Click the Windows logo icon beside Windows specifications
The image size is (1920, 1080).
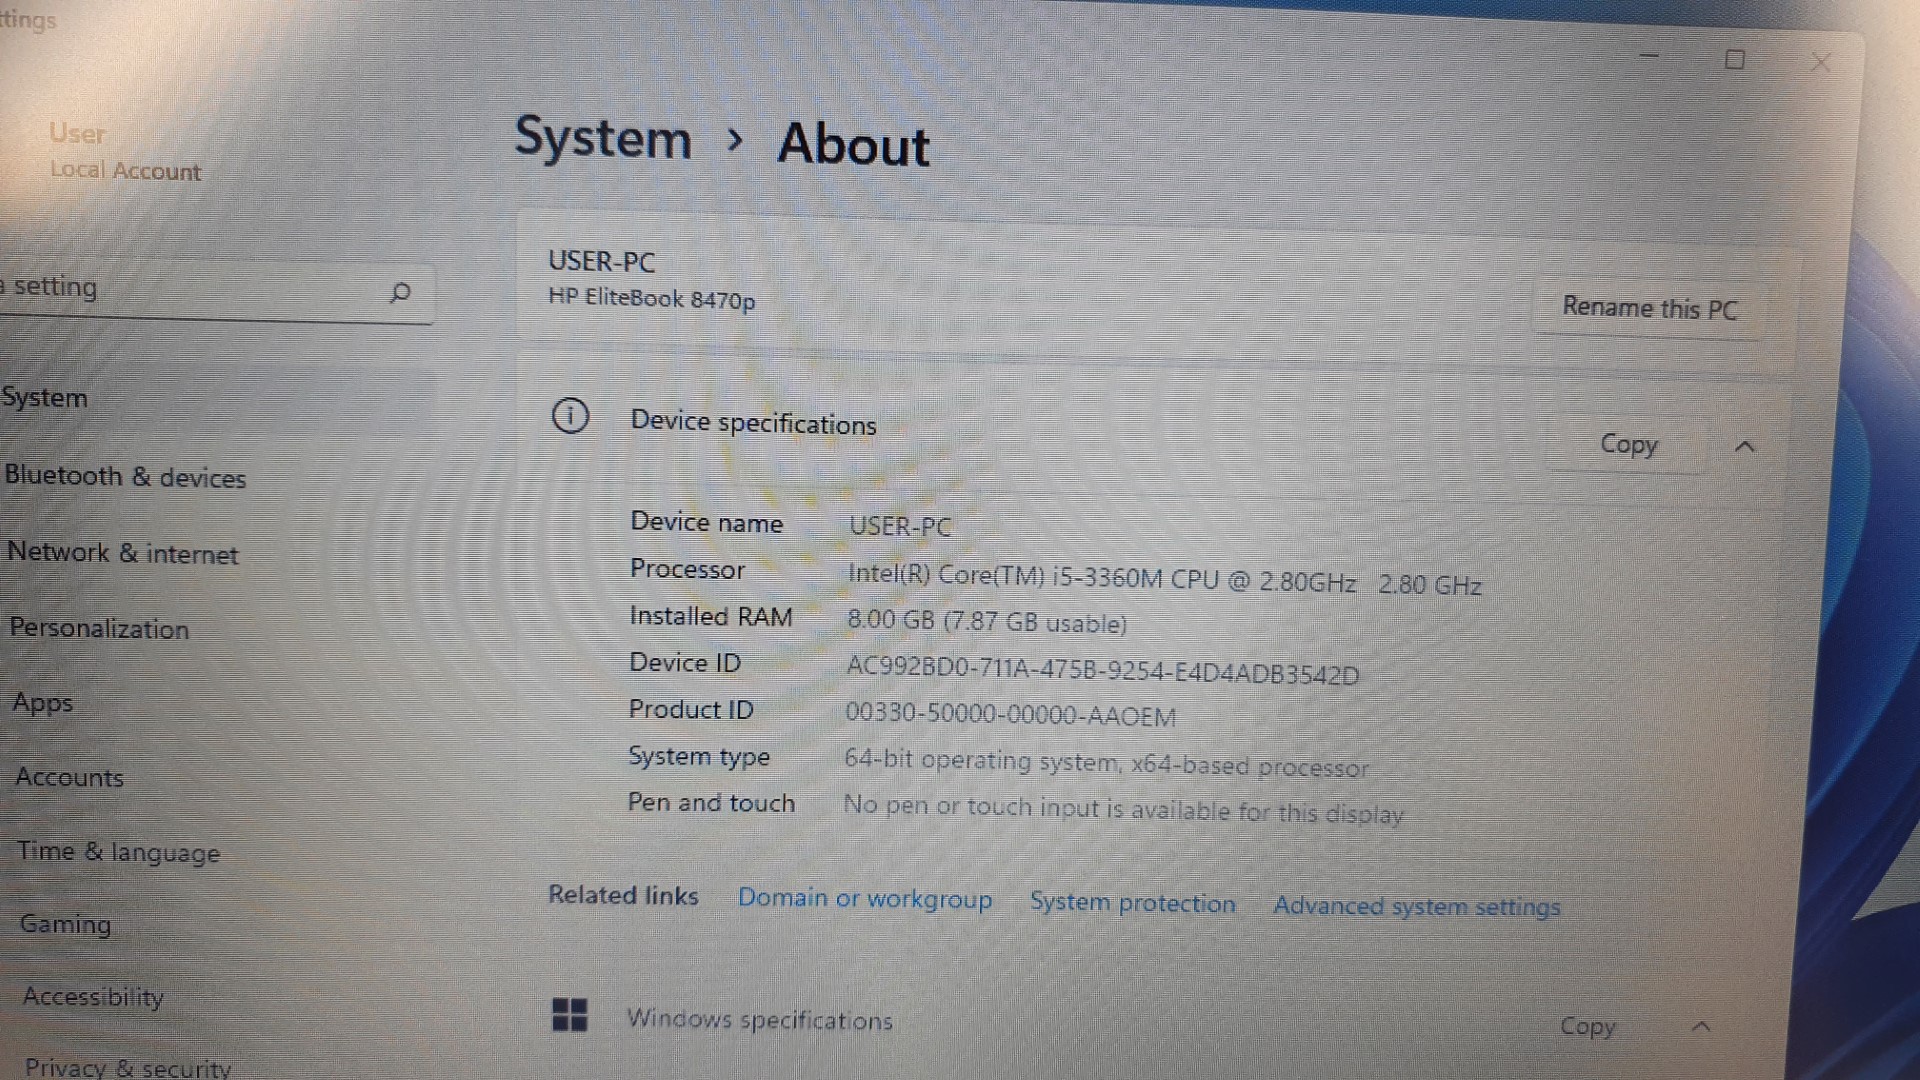(570, 1014)
